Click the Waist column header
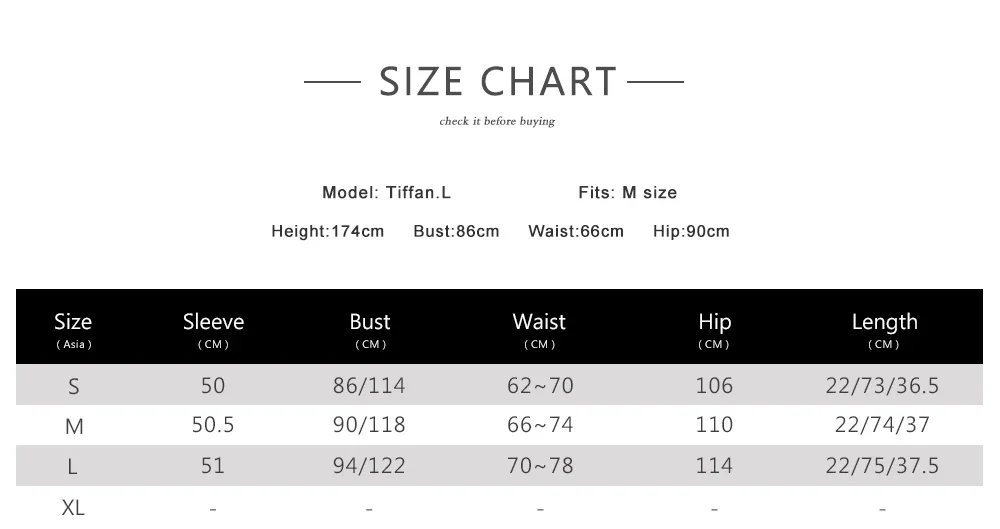Viewport: 1000px width, 529px height. 539,328
